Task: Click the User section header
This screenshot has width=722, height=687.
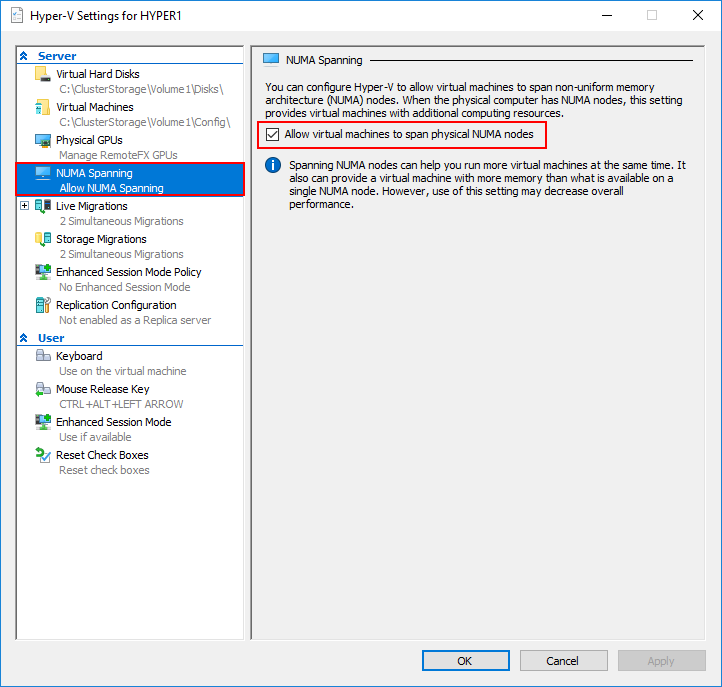Action: pyautogui.click(x=51, y=338)
